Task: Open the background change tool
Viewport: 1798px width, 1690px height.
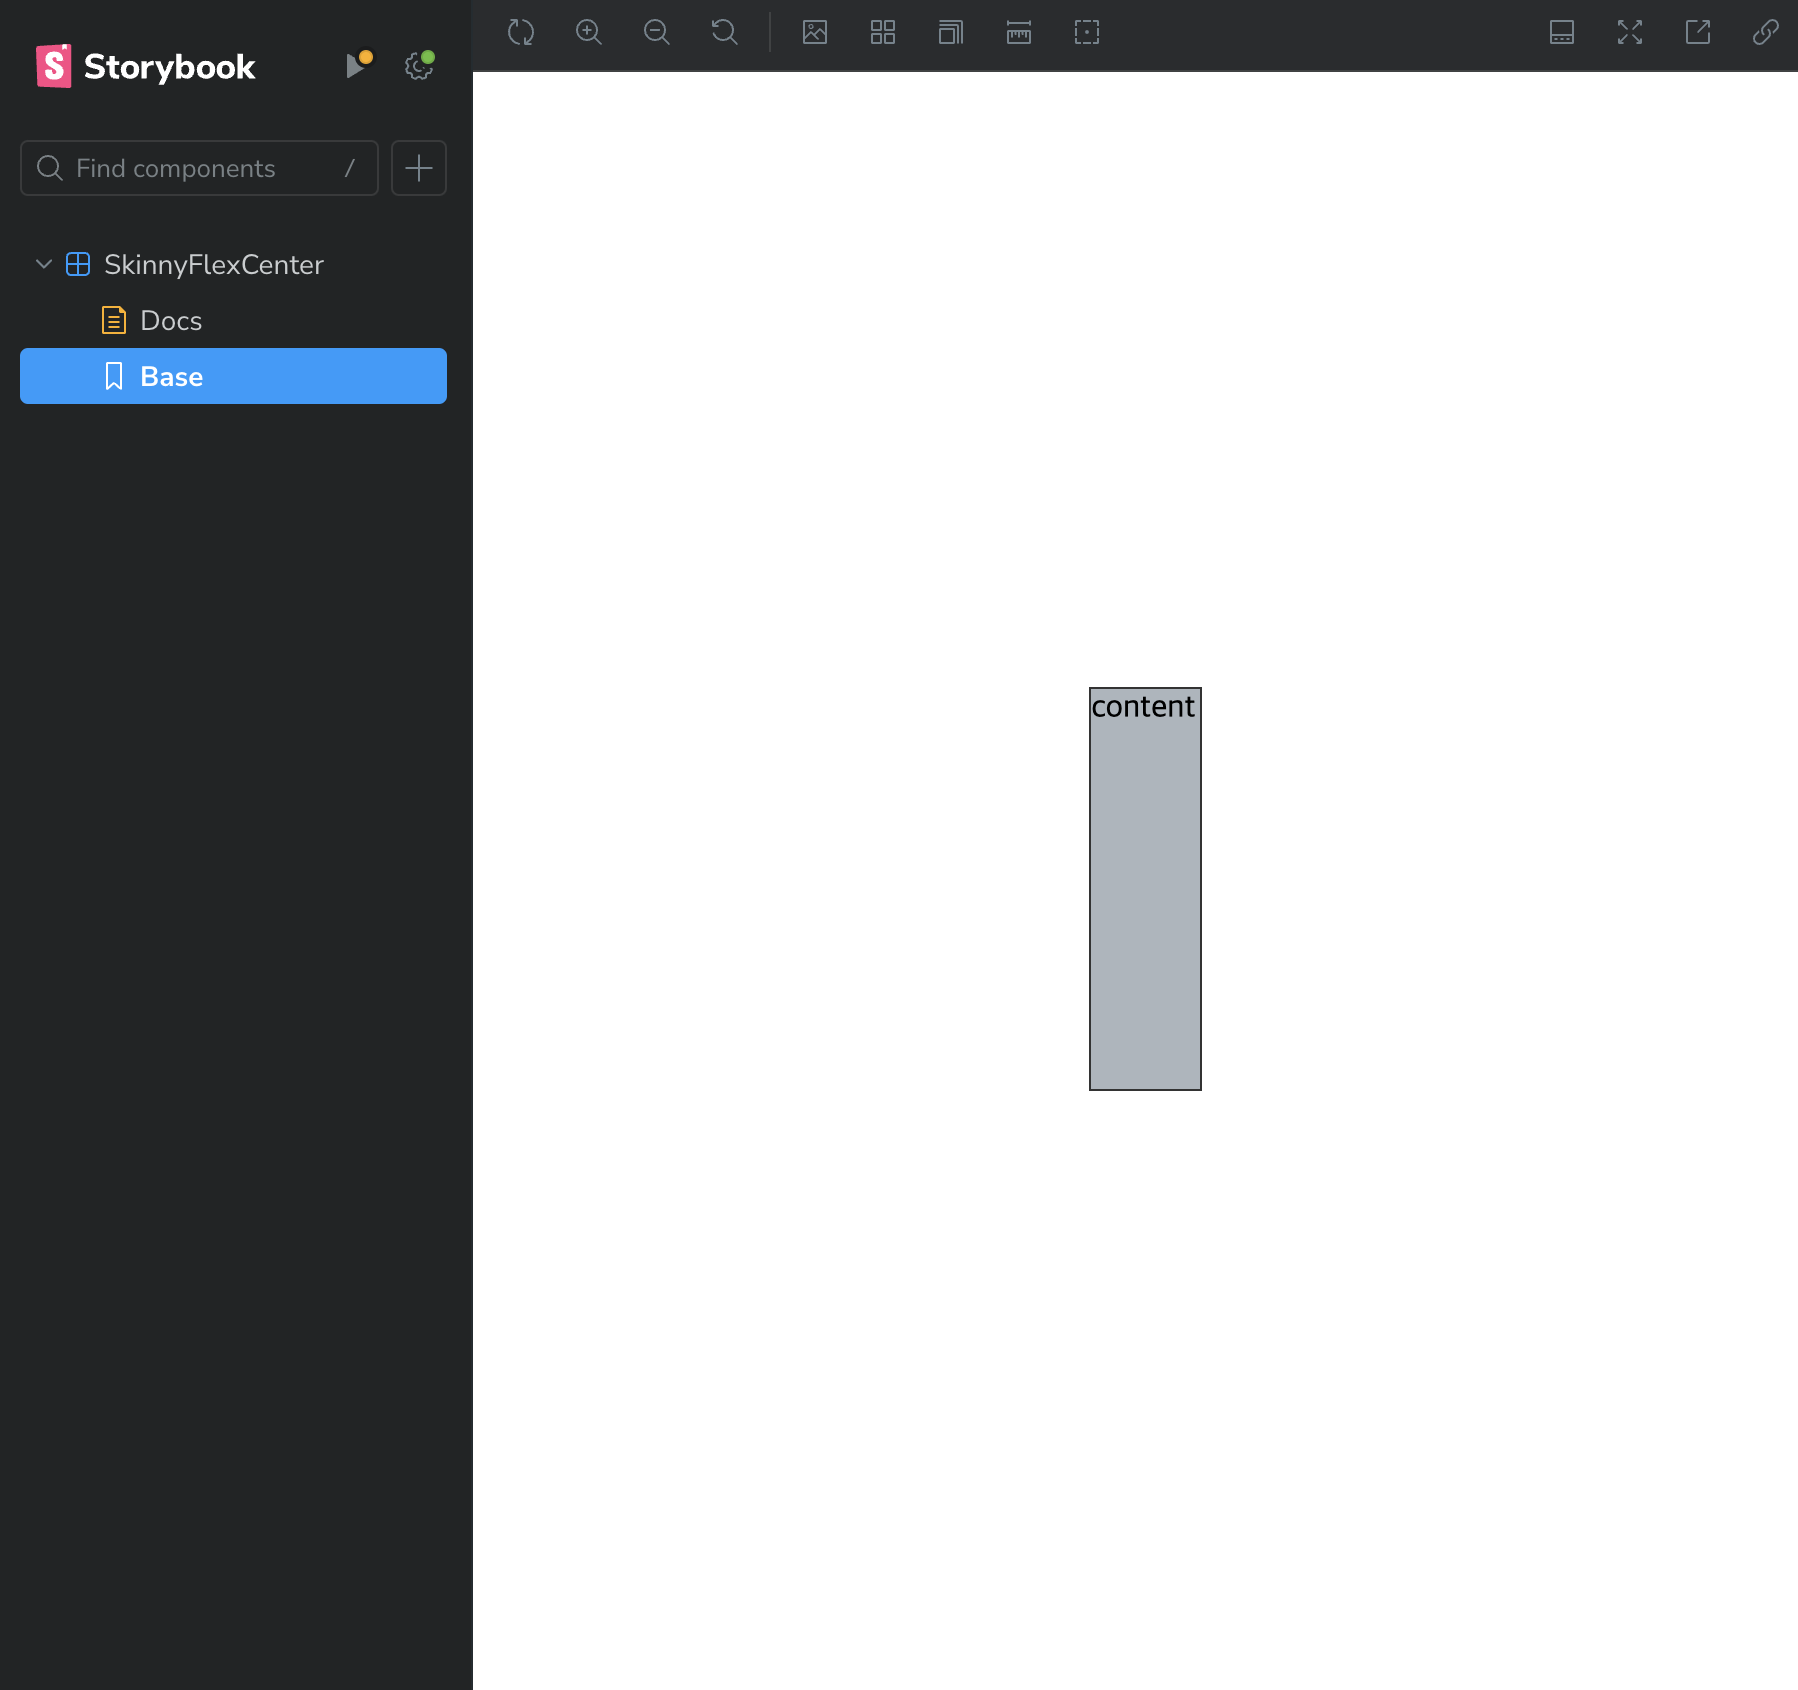Action: 815,33
